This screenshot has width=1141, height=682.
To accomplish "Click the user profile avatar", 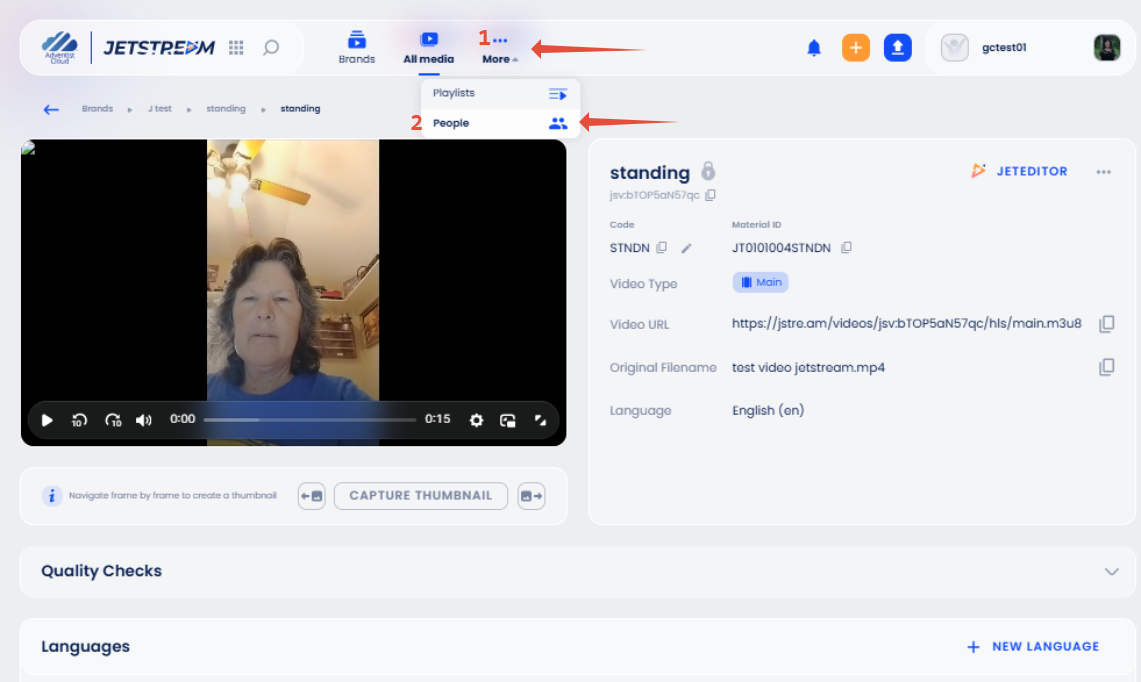I will click(1107, 47).
